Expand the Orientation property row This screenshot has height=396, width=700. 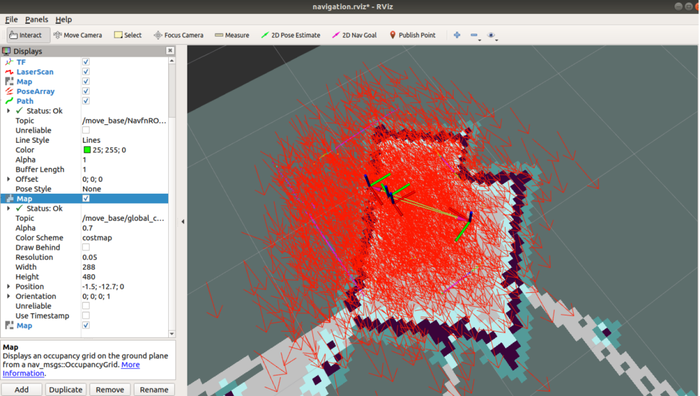(8, 296)
